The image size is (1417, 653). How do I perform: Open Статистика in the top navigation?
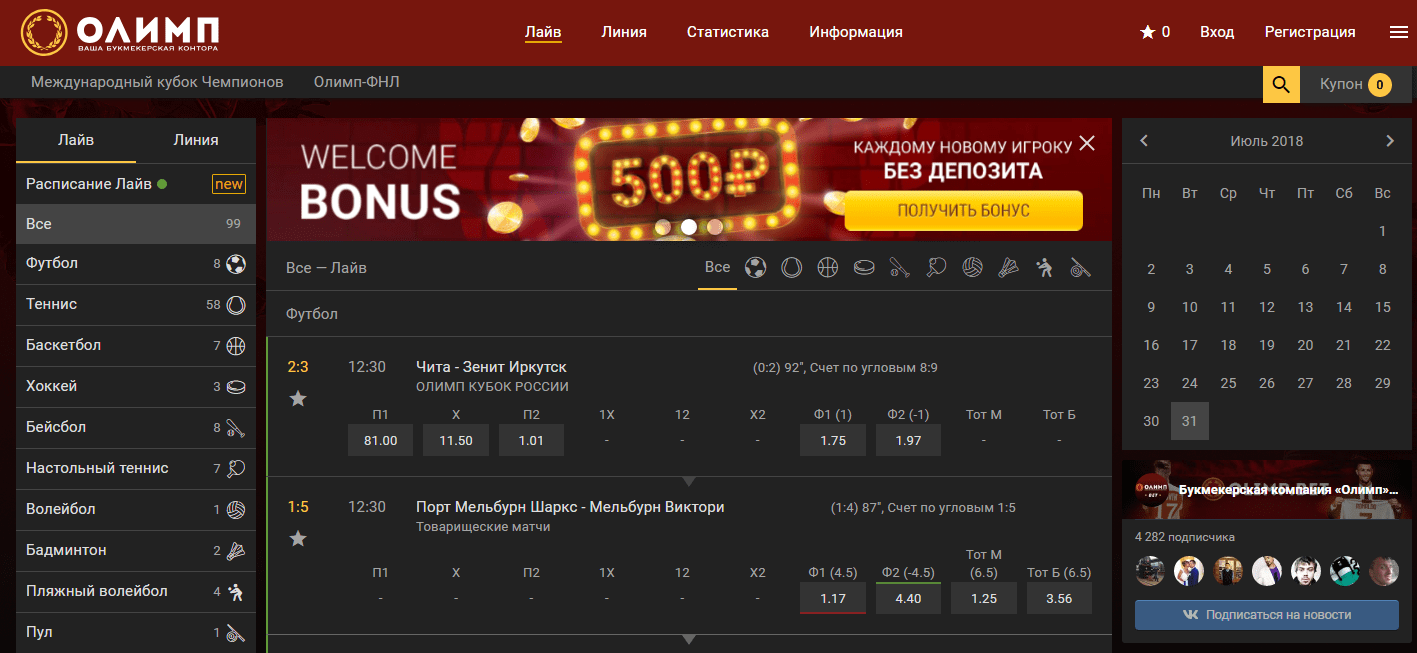[727, 32]
